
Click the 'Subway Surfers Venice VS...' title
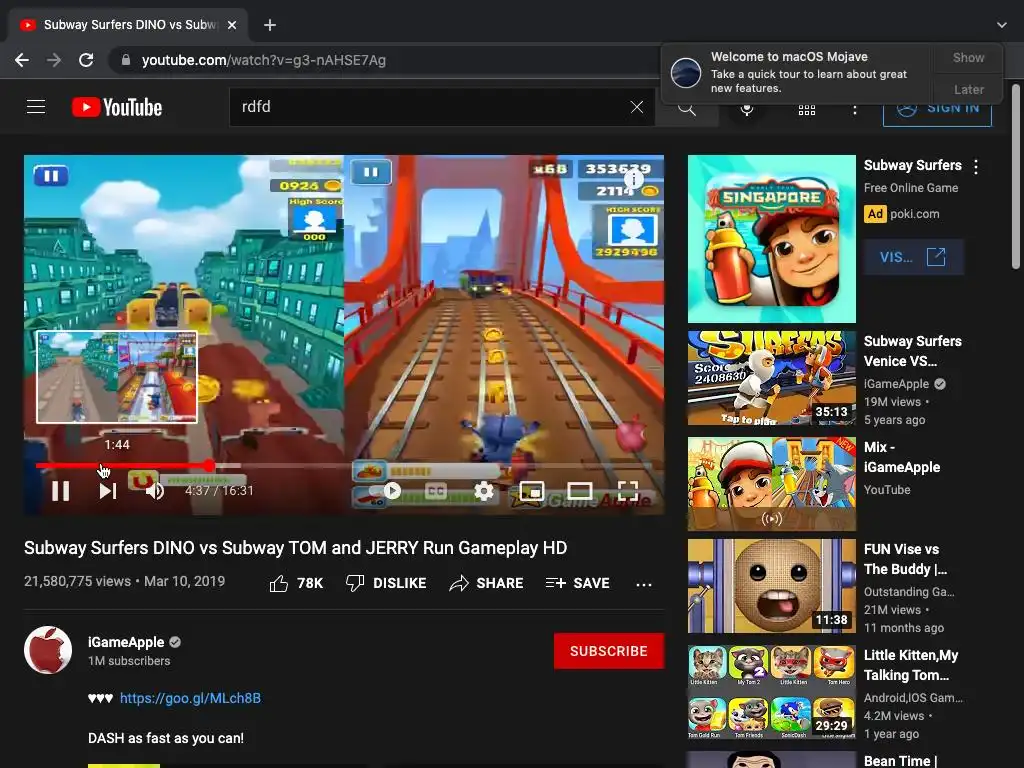[912, 351]
